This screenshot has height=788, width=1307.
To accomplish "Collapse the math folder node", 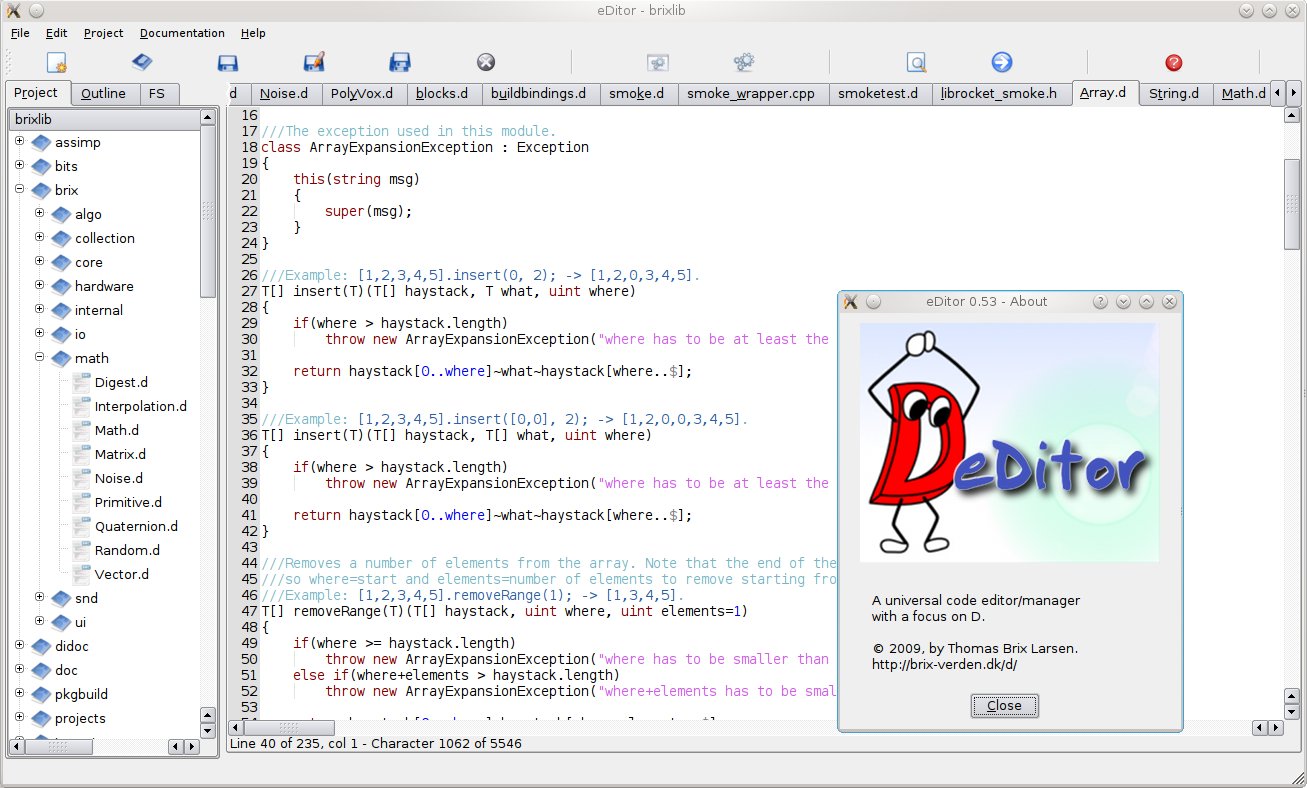I will coord(40,357).
